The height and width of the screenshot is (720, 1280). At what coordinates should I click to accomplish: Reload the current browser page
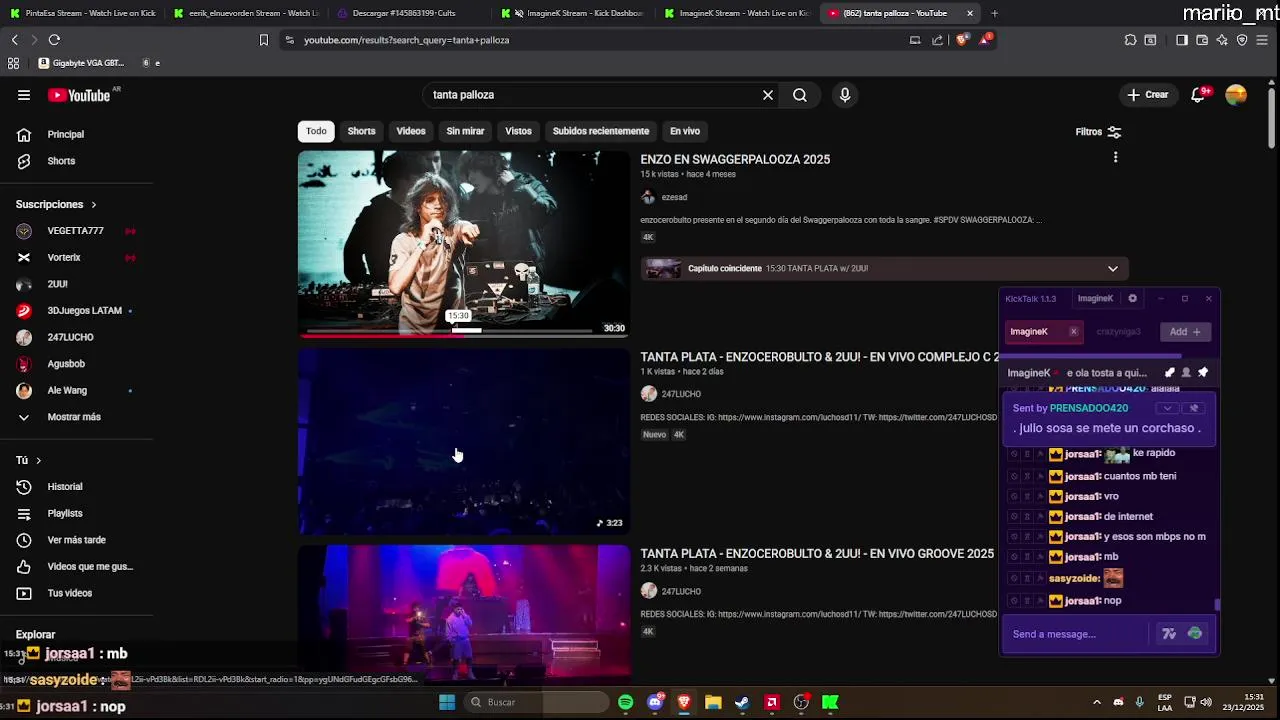(x=54, y=40)
